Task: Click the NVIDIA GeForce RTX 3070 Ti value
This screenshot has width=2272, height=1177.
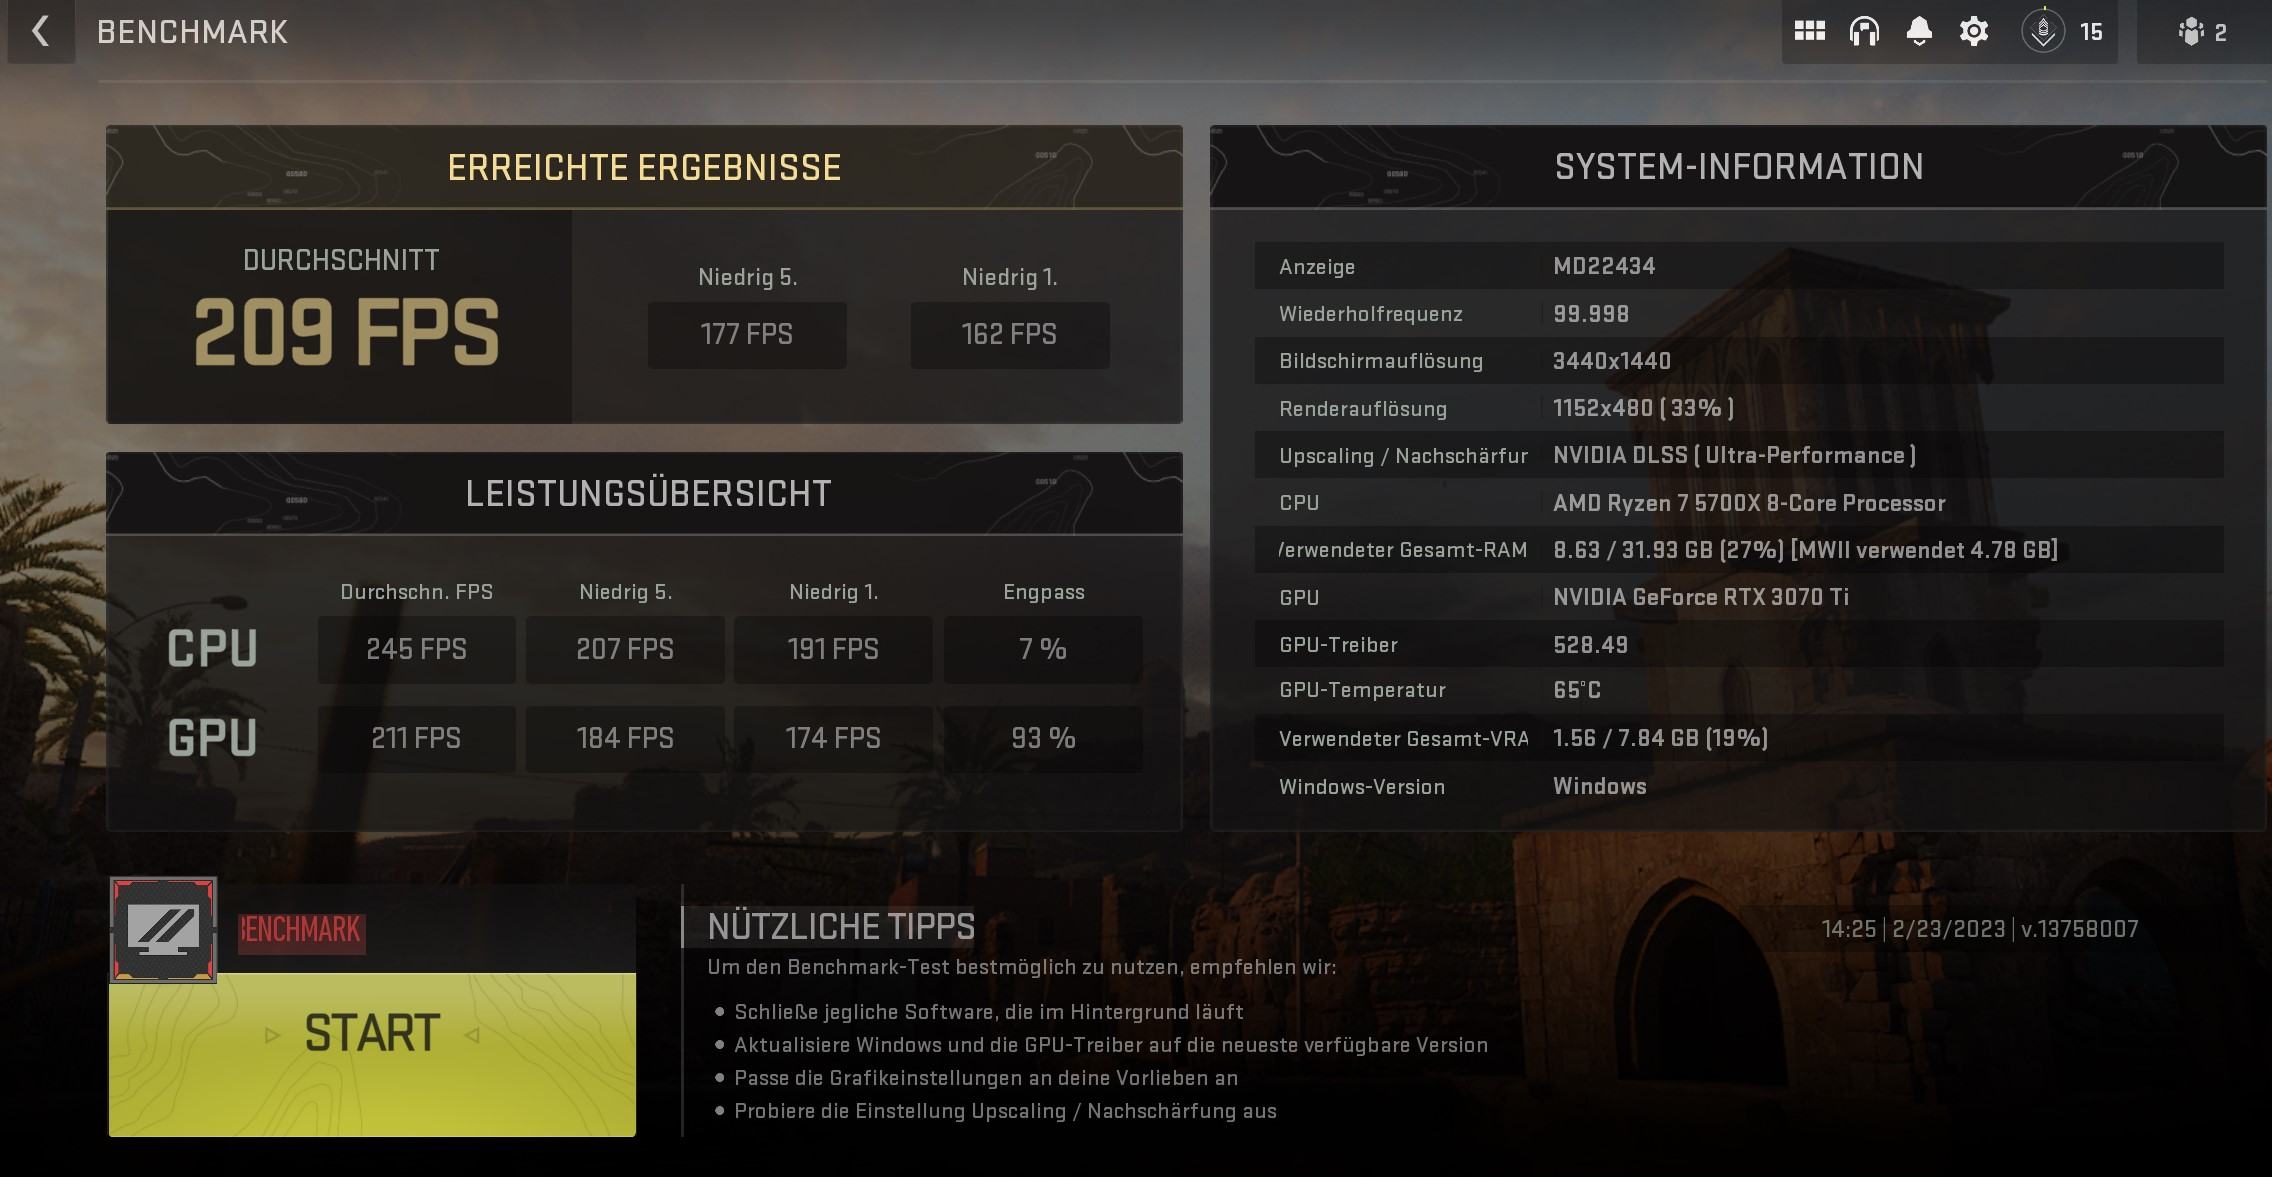Action: (x=1701, y=597)
